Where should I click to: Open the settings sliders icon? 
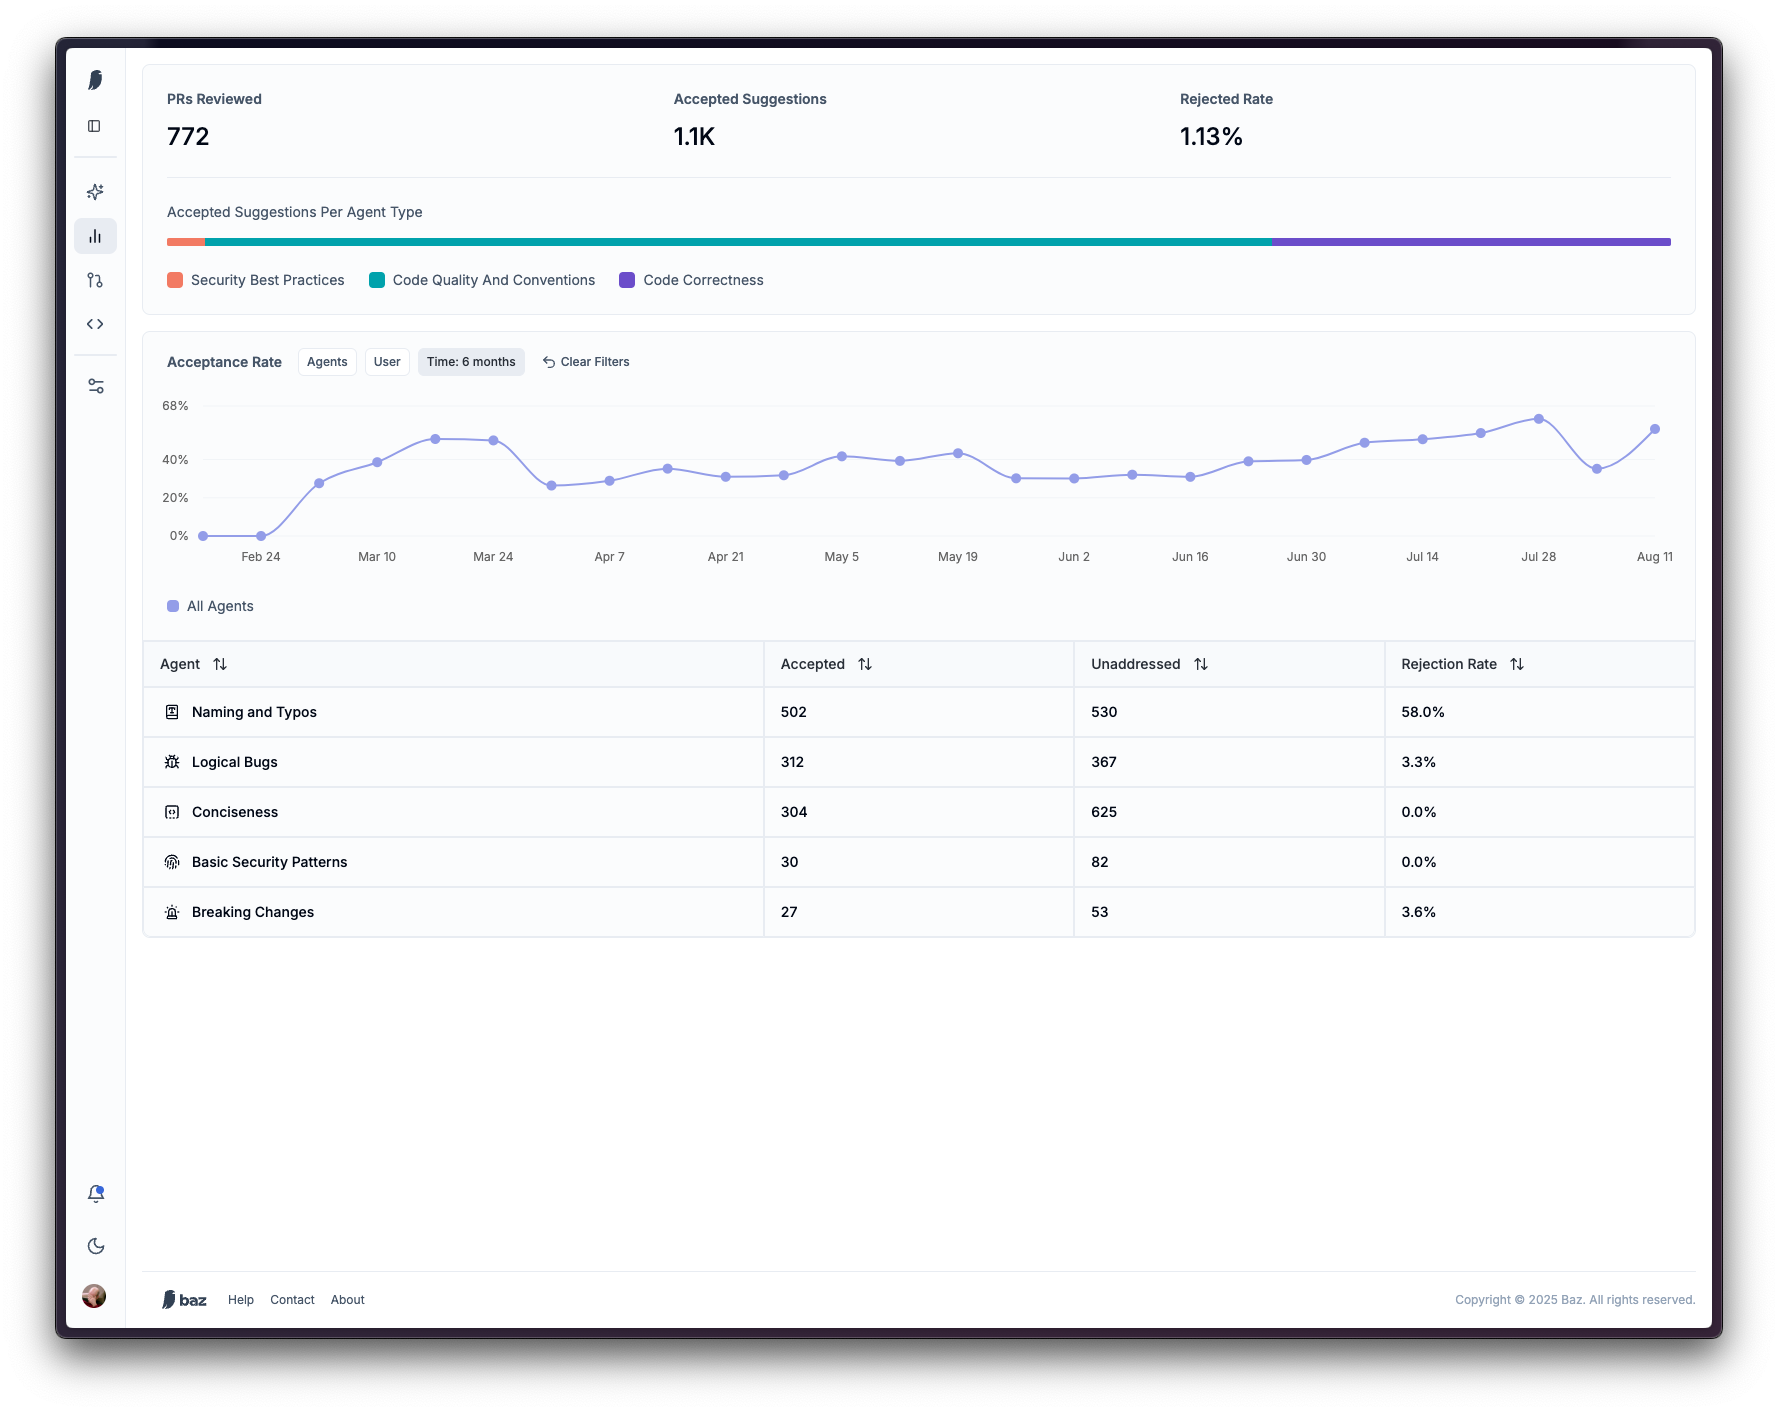point(95,386)
